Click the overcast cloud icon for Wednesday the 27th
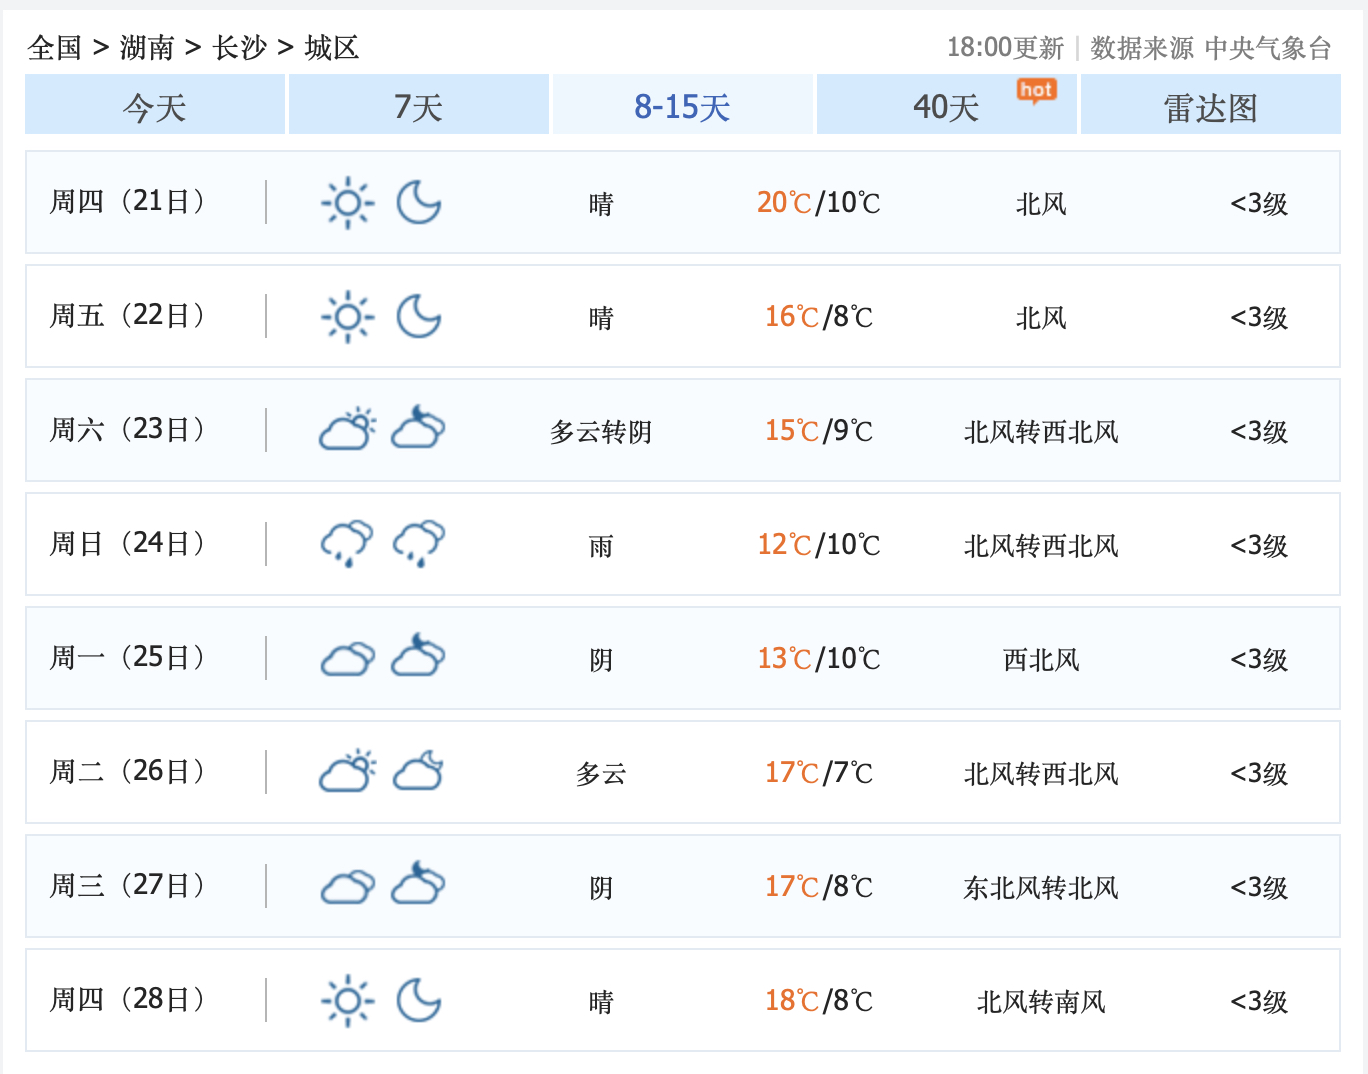This screenshot has height=1074, width=1368. coord(347,886)
